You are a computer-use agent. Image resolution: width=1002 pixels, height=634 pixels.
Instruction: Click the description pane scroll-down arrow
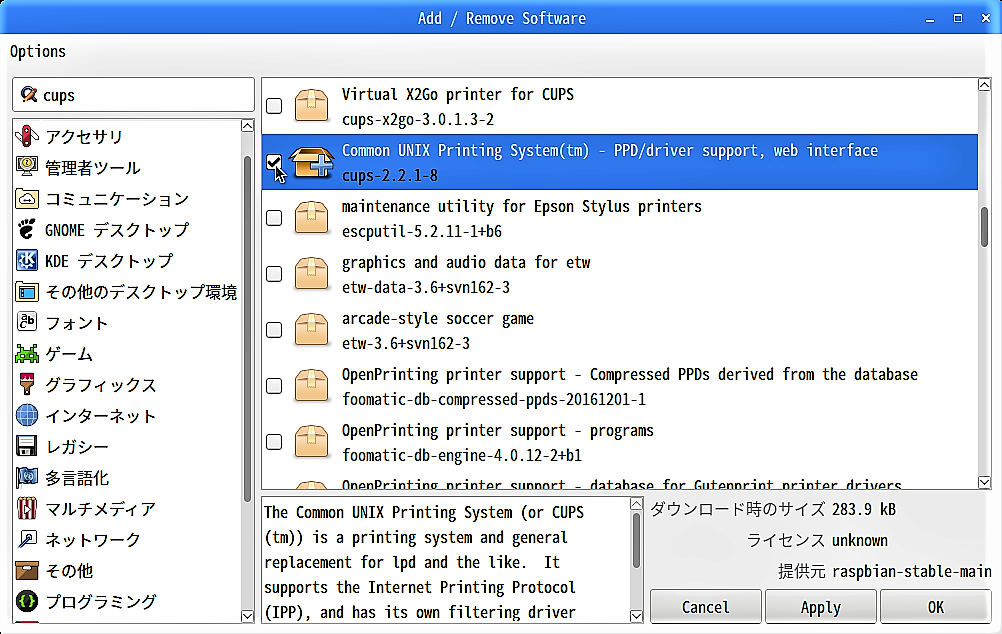(x=636, y=615)
